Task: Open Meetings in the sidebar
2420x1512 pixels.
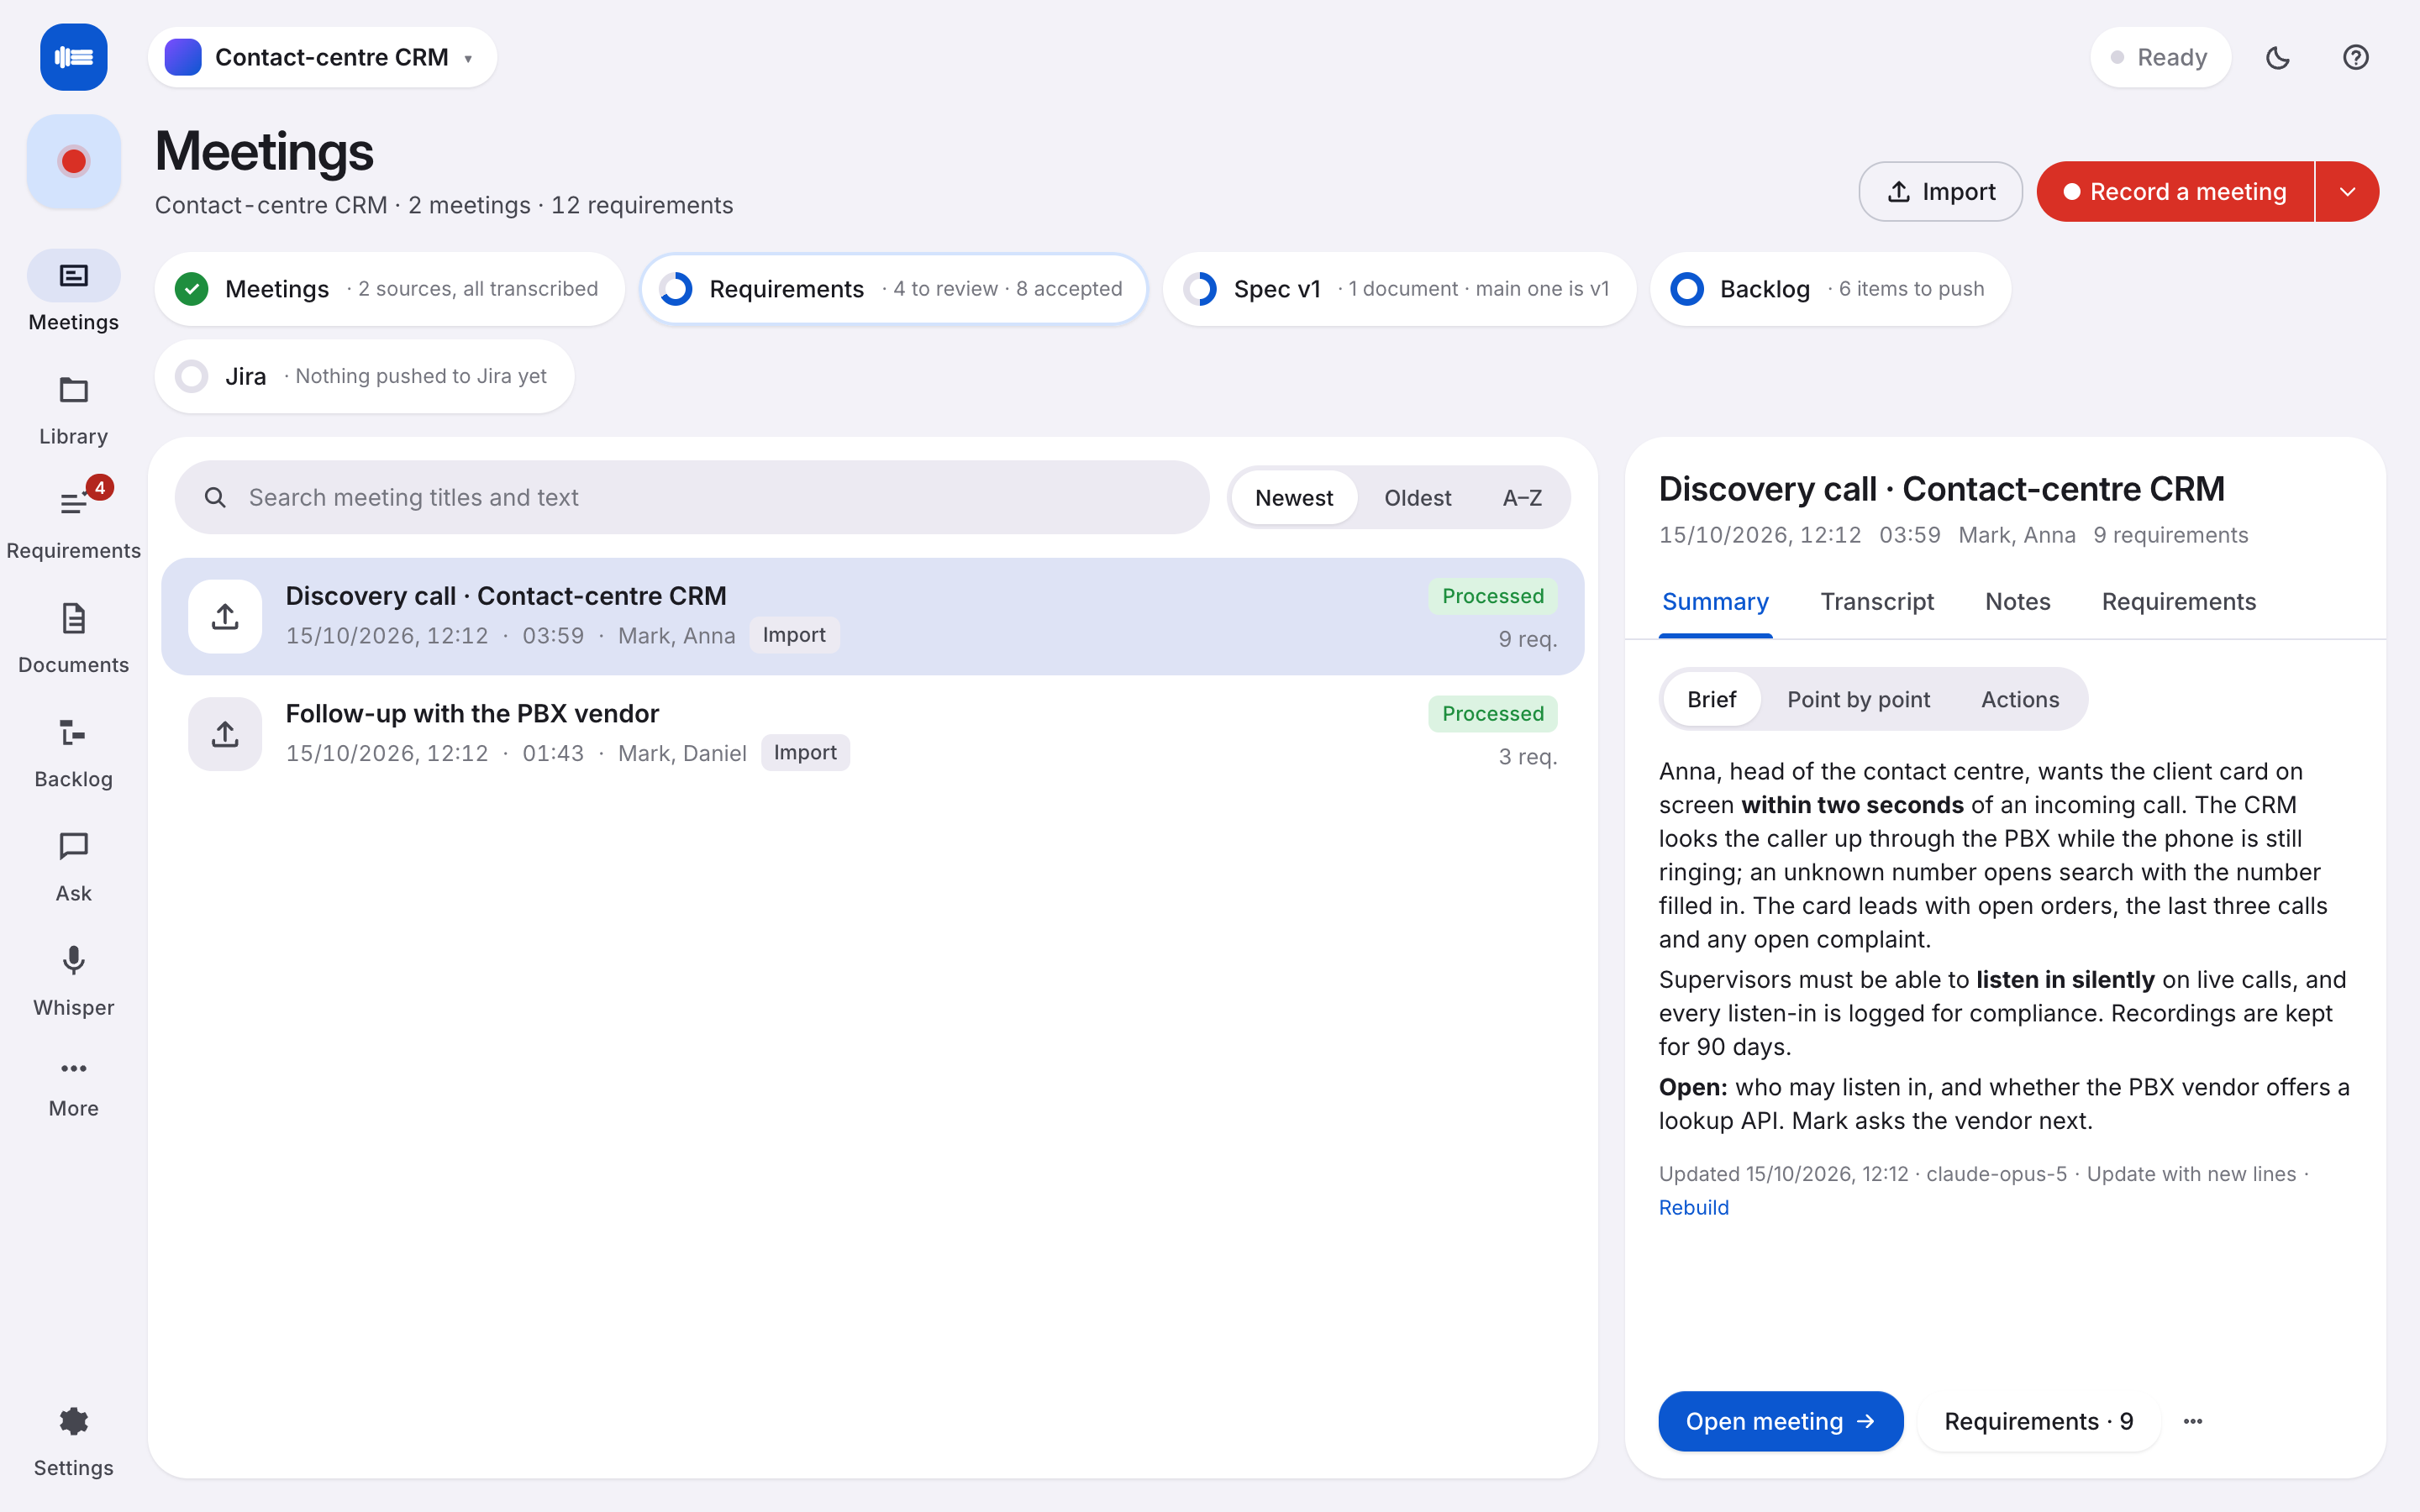Action: 73,291
